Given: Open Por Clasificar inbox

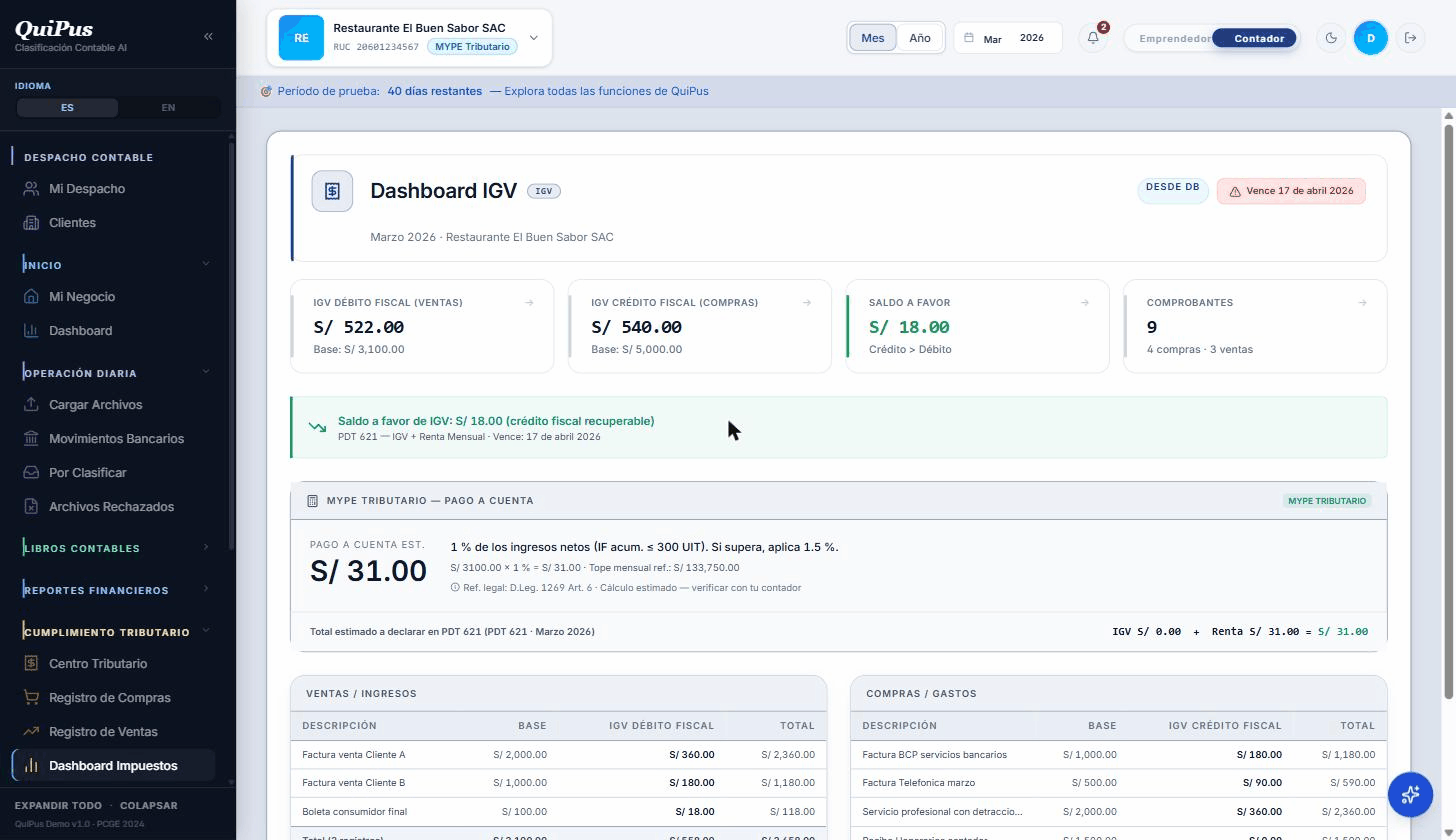Looking at the screenshot, I should click(x=112, y=473).
